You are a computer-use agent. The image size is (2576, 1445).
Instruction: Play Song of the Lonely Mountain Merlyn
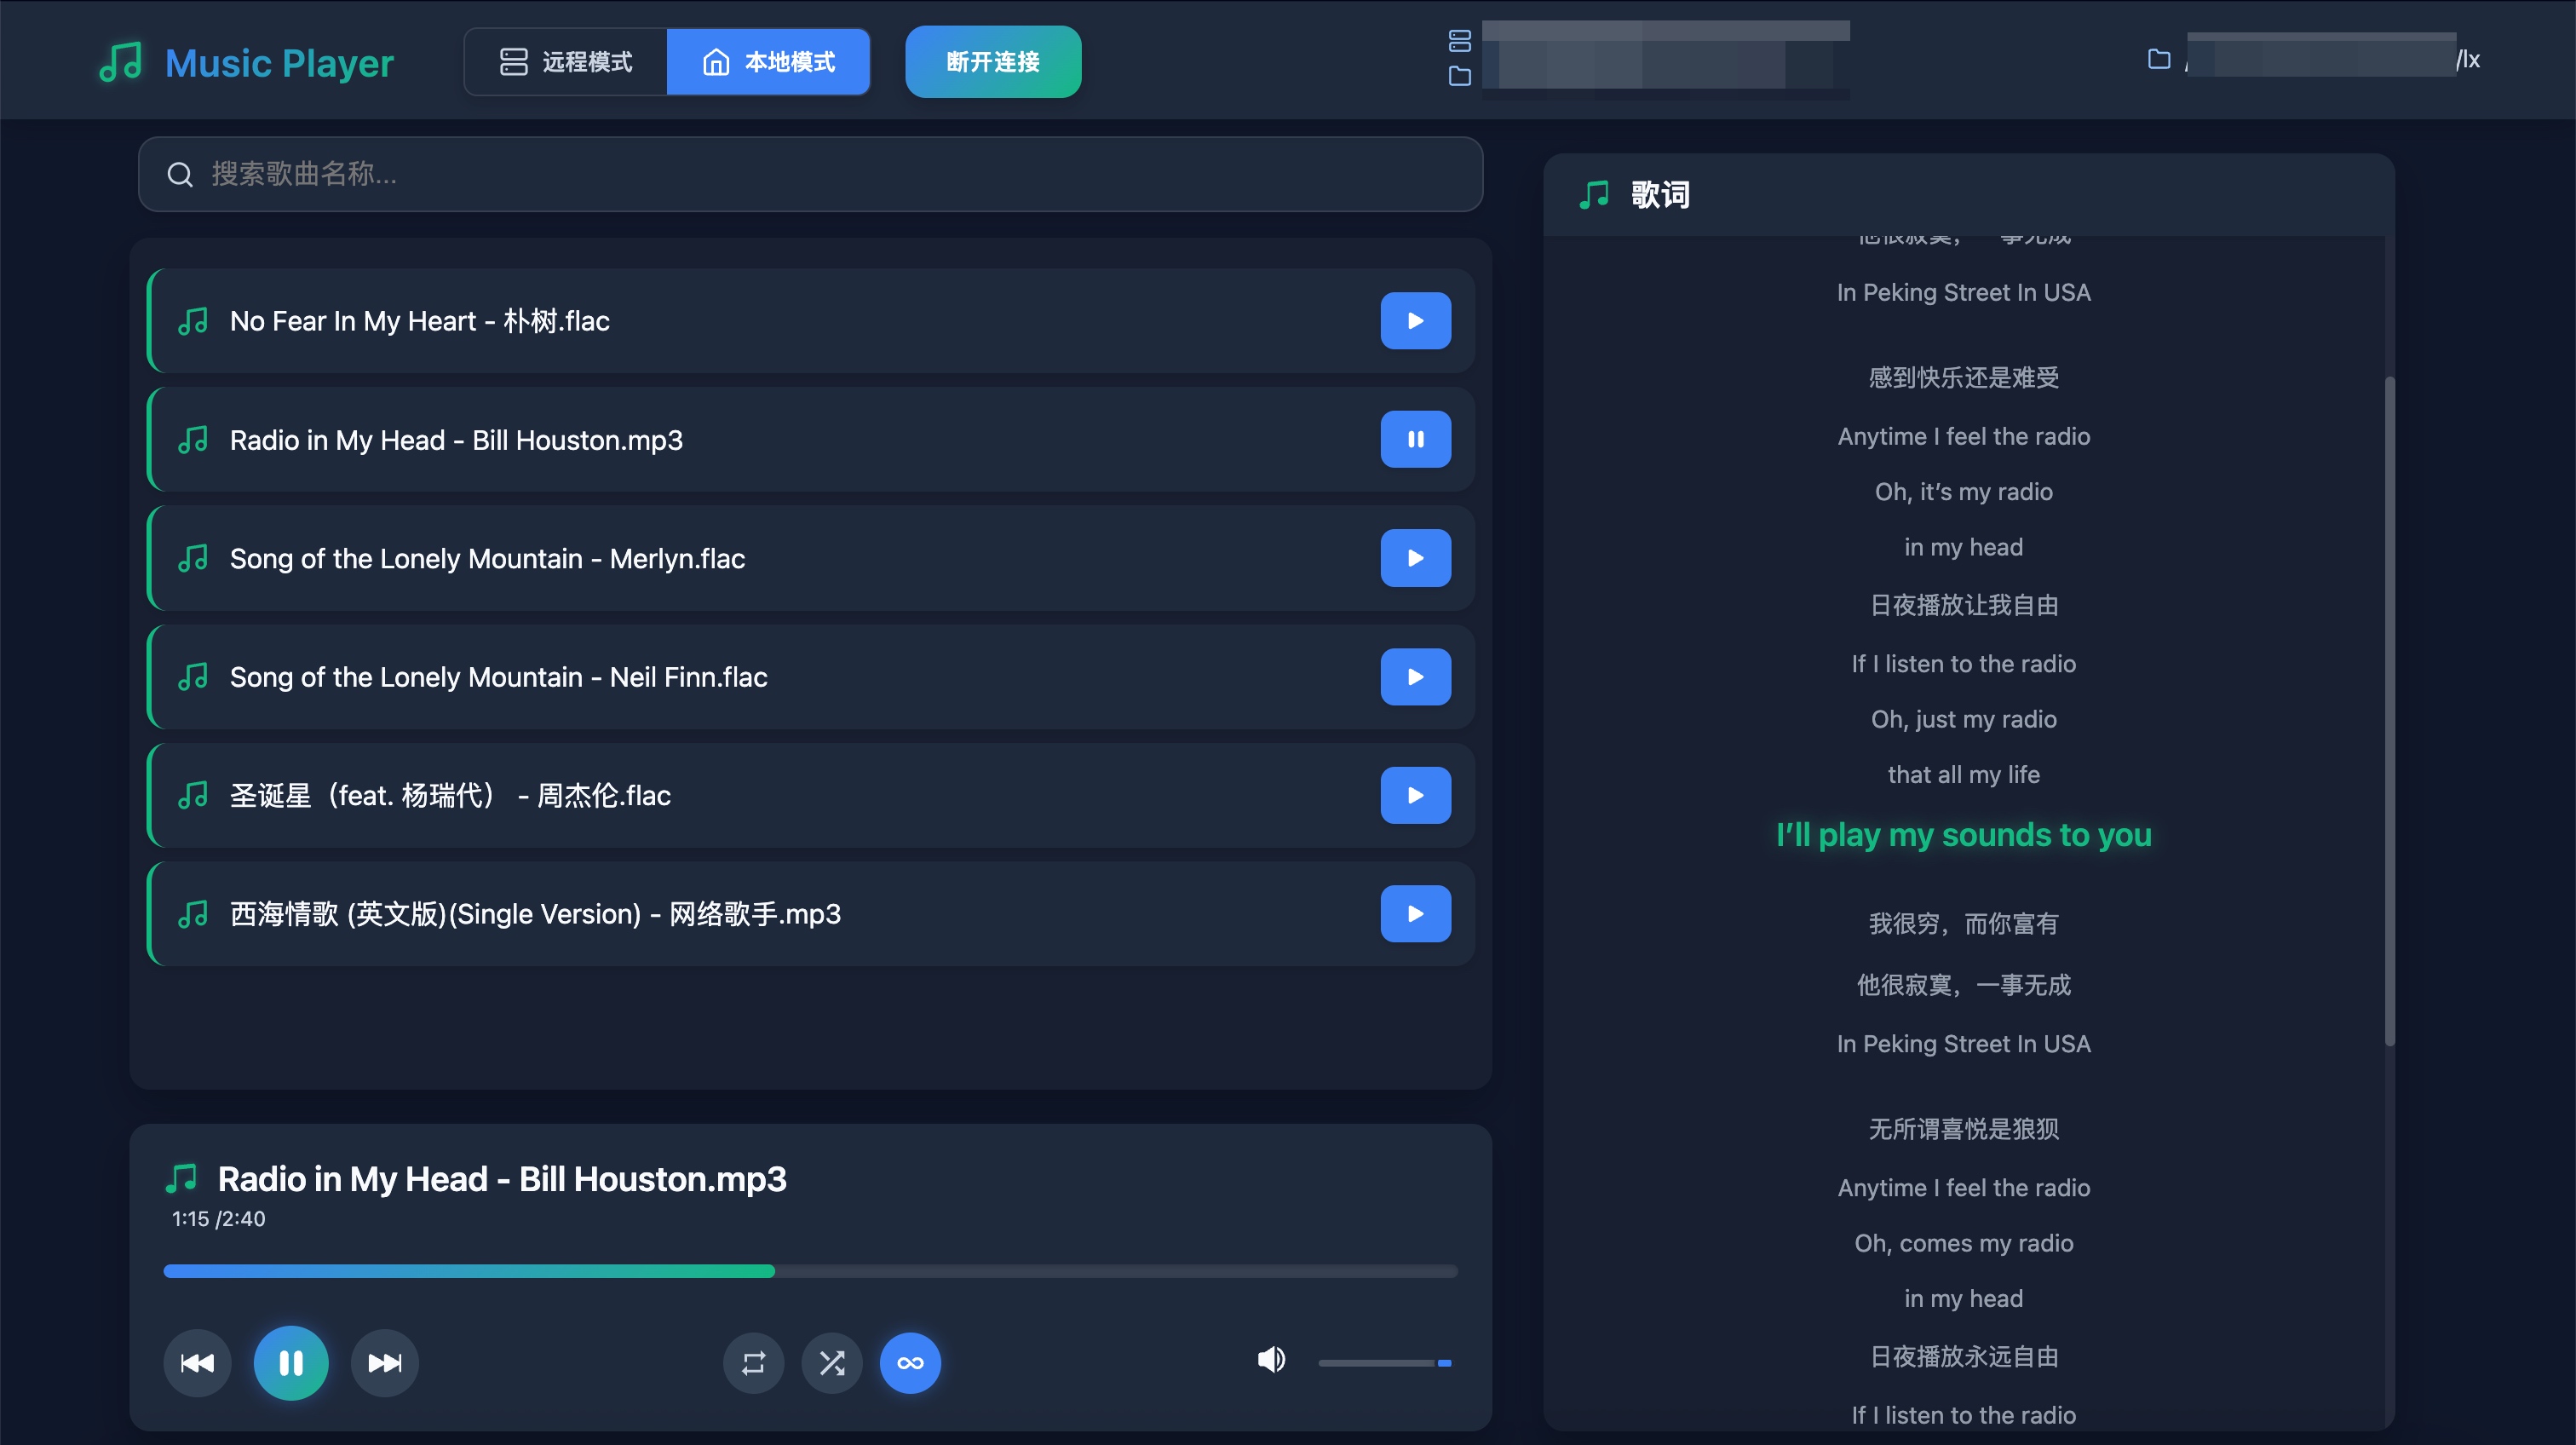(x=1415, y=558)
